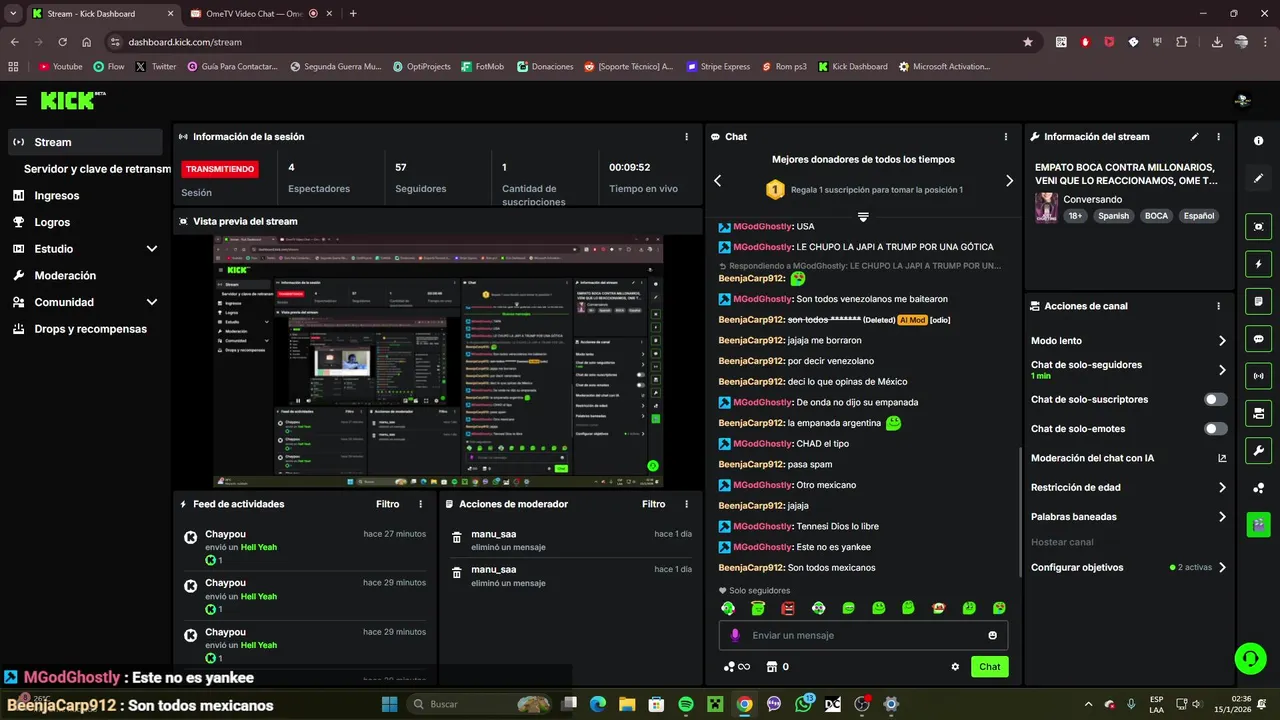Open the Acciones de moderador Filtro
Image resolution: width=1280 pixels, height=720 pixels.
[653, 504]
